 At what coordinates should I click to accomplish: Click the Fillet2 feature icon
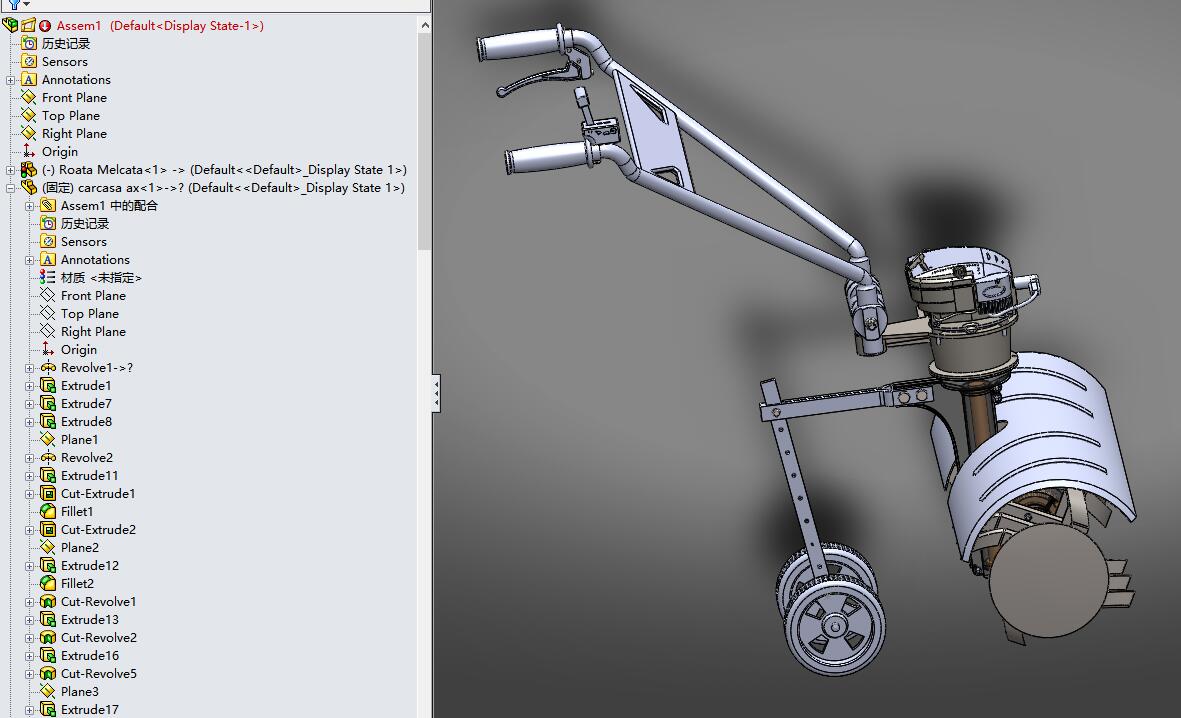coord(47,583)
